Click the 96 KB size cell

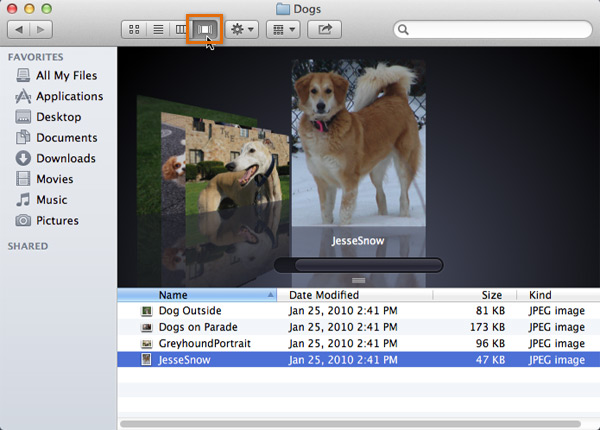click(x=490, y=344)
